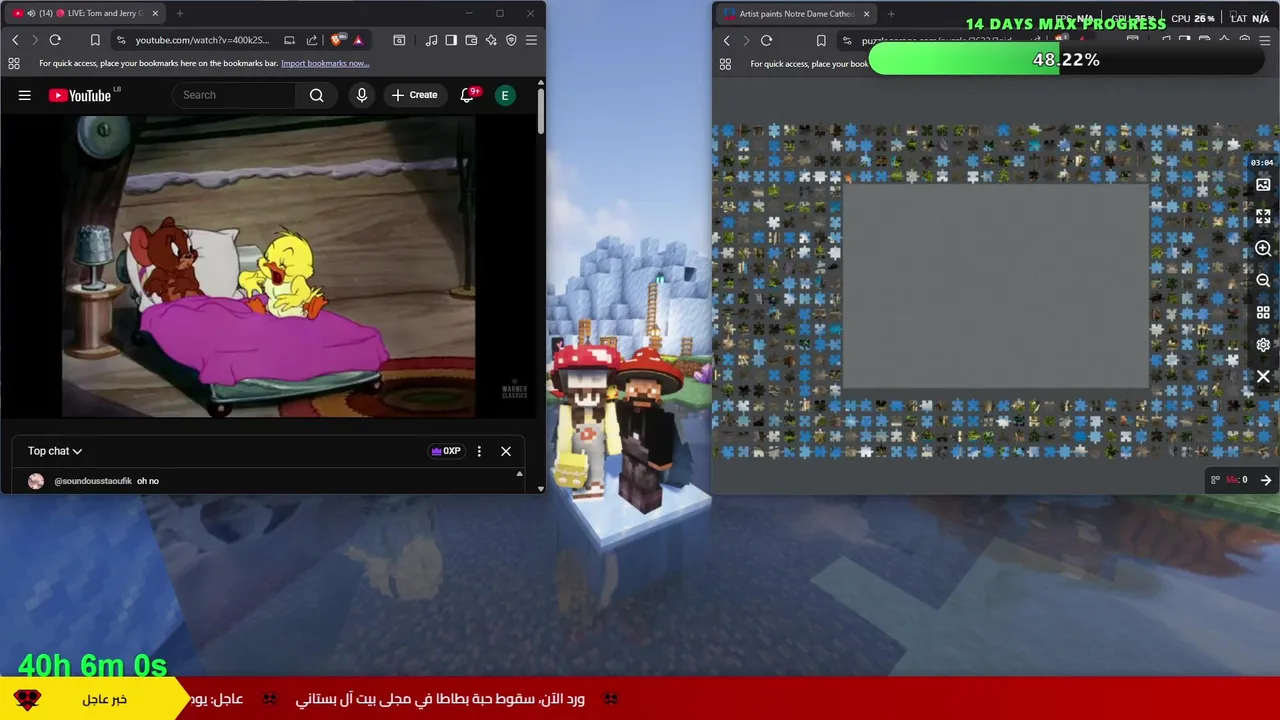Bookmark the YouTube page
The height and width of the screenshot is (720, 1280).
pos(95,40)
